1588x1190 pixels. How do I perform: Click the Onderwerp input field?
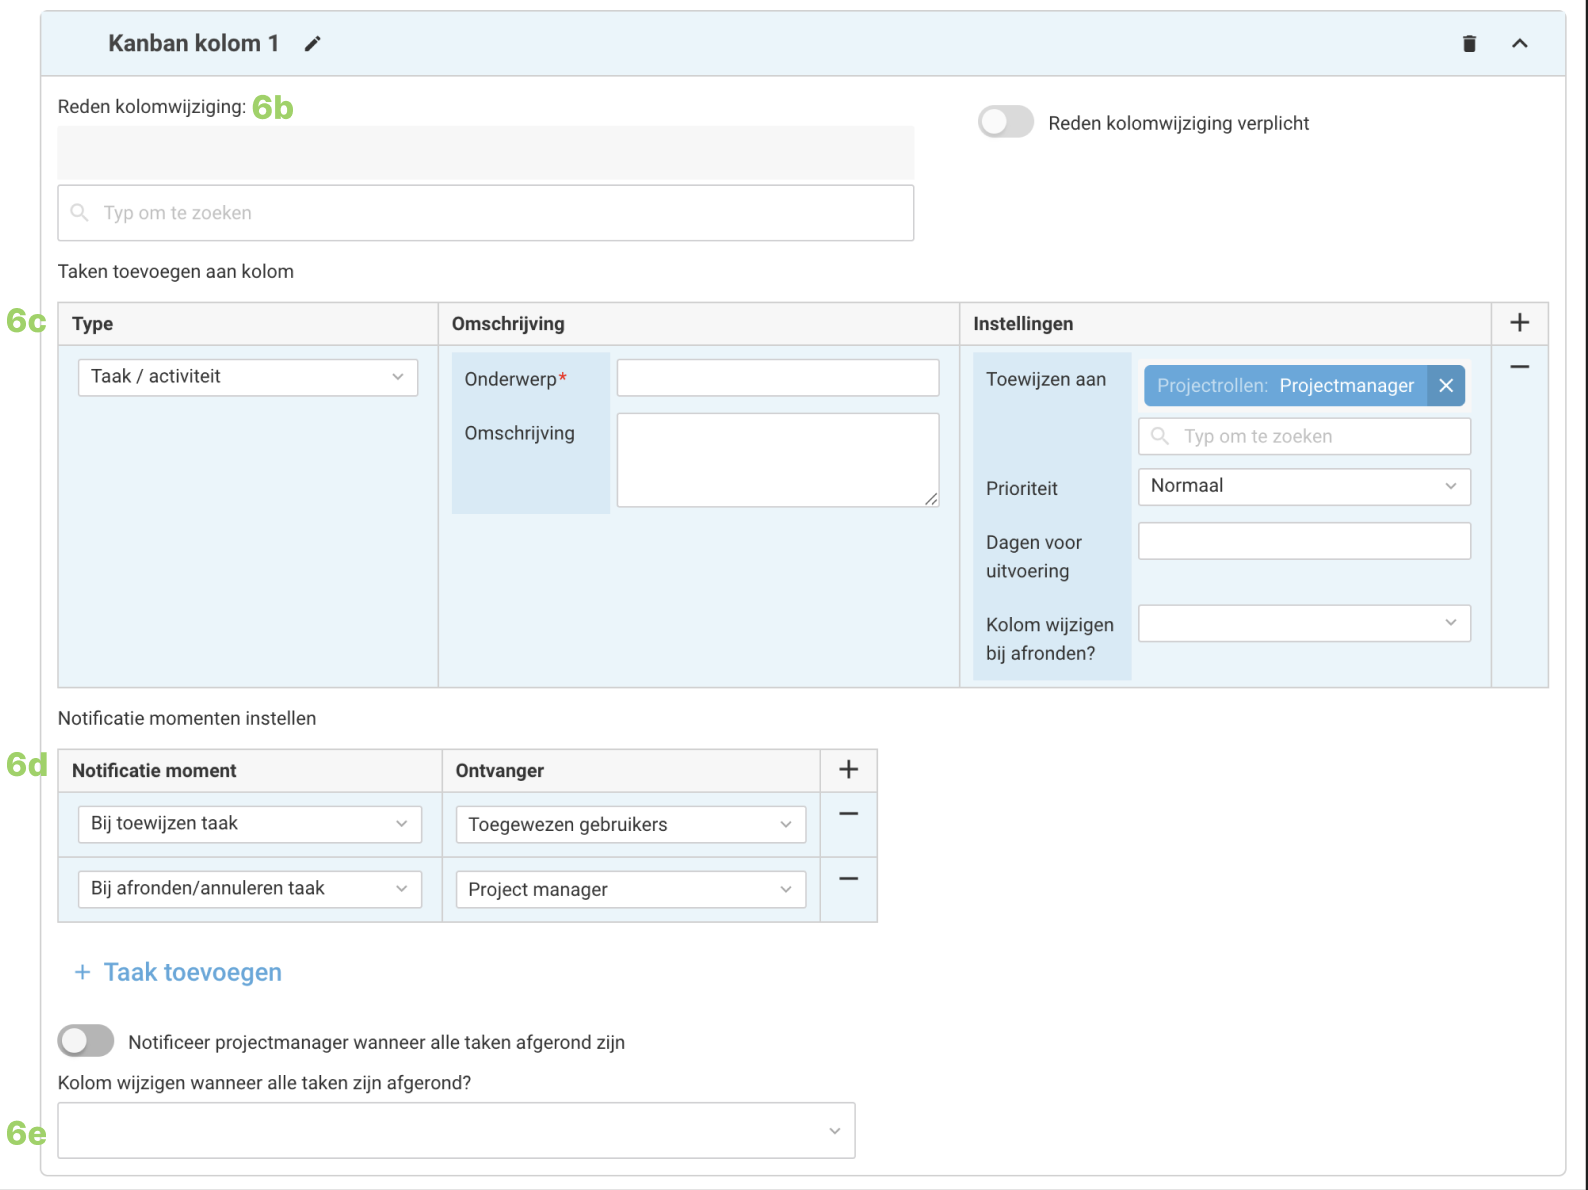[777, 378]
